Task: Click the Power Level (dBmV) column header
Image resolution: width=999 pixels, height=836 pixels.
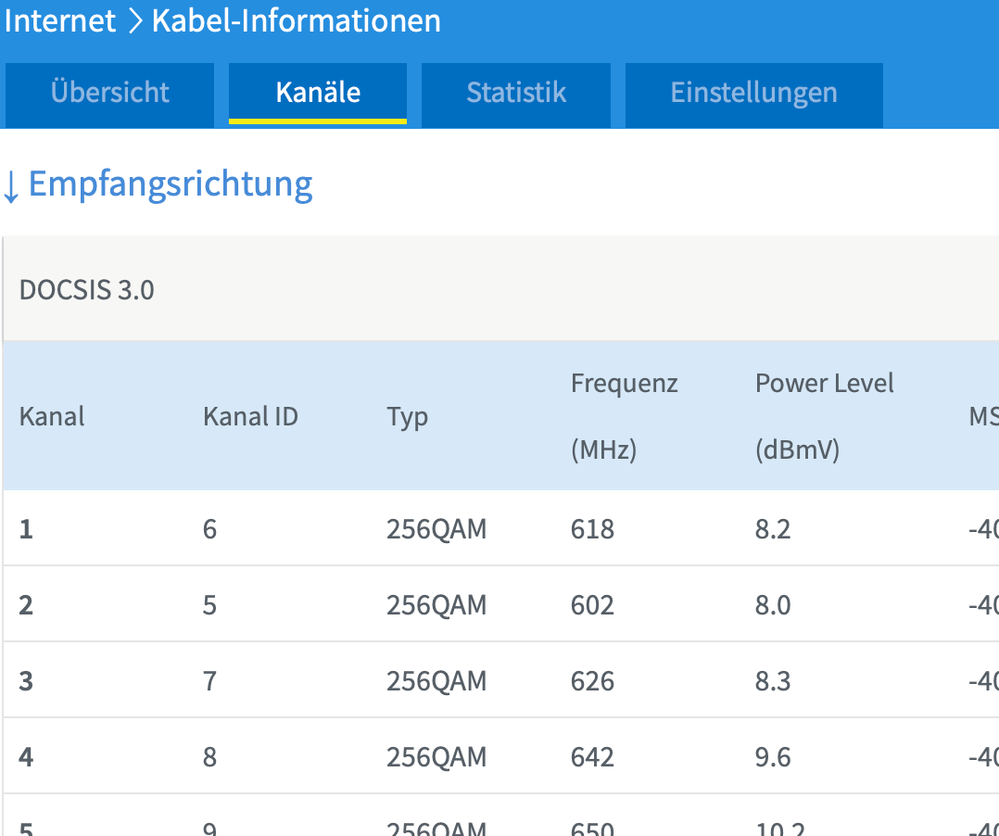Action: 824,416
